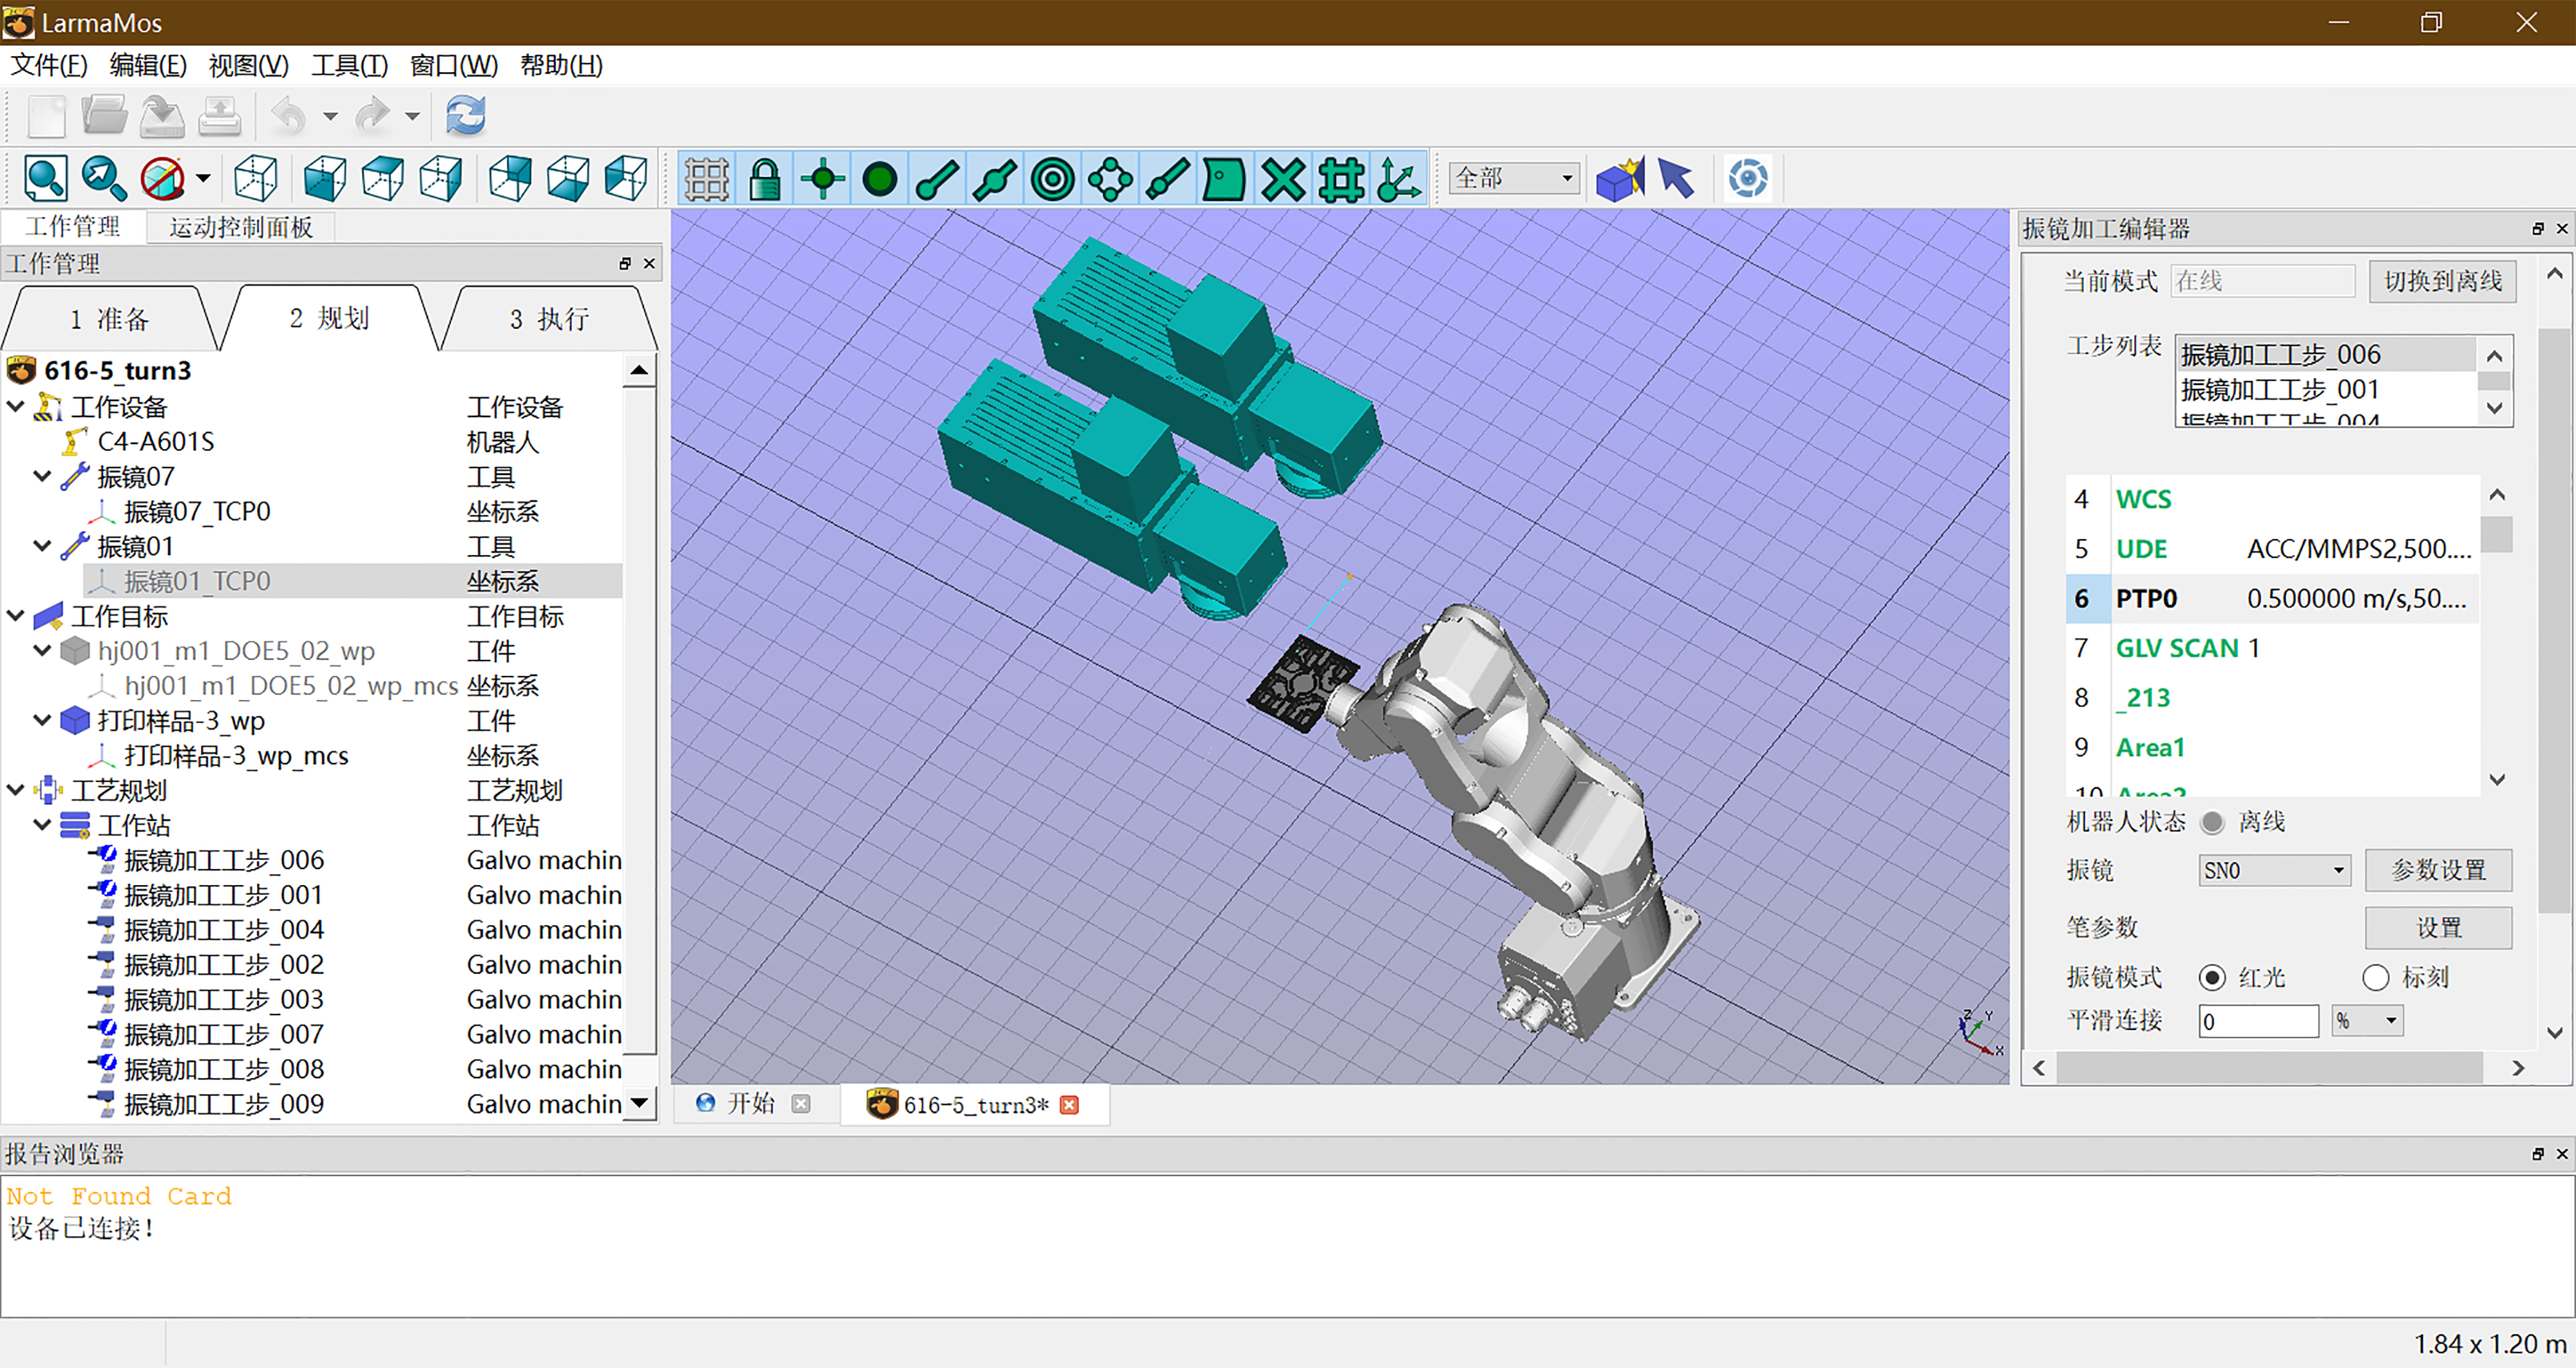Image resolution: width=2576 pixels, height=1368 pixels.
Task: Click the 离线 robot status indicator
Action: click(2212, 822)
